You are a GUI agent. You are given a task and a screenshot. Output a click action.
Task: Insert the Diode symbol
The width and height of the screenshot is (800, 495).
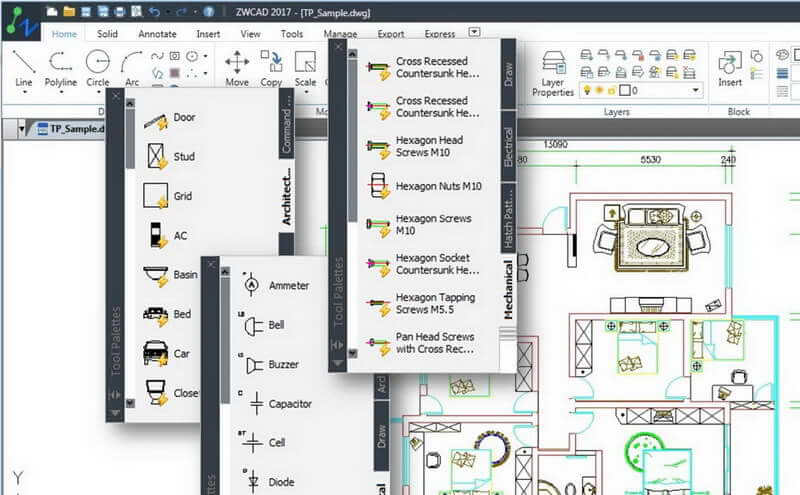pyautogui.click(x=270, y=482)
